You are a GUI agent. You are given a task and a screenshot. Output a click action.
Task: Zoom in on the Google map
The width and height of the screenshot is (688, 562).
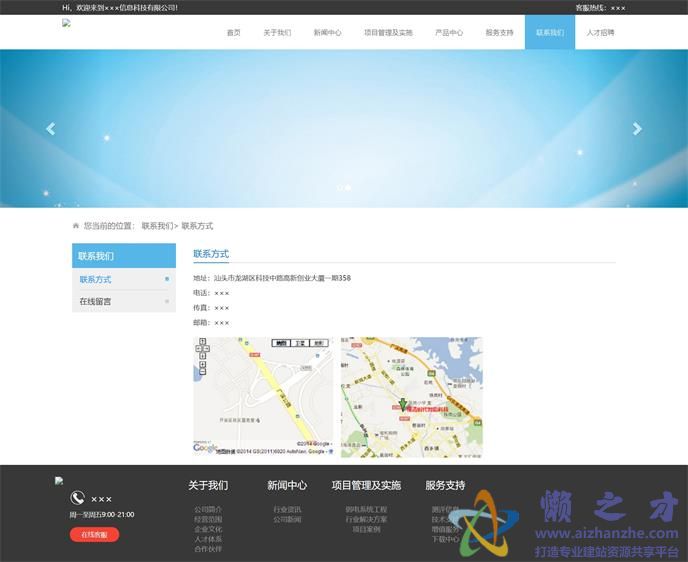202,364
